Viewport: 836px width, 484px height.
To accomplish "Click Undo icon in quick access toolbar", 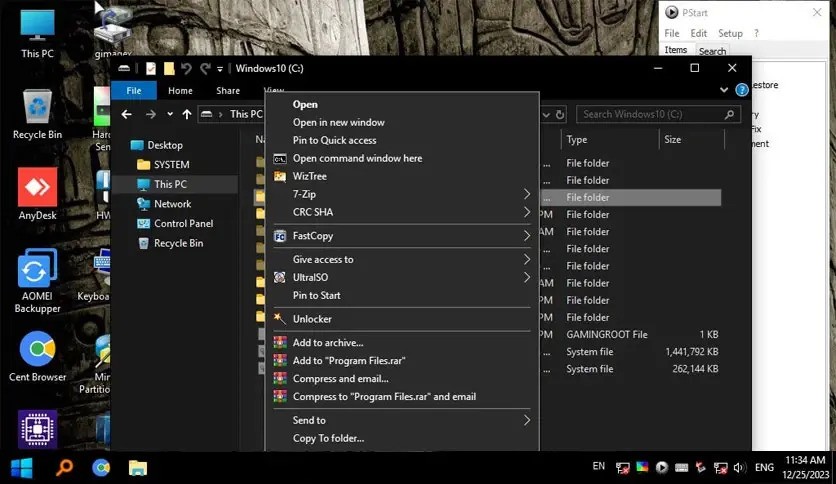I will click(186, 68).
